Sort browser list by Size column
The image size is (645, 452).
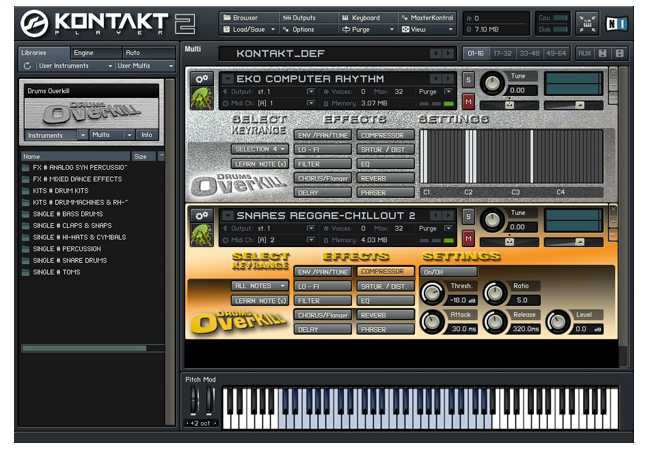pyautogui.click(x=143, y=156)
